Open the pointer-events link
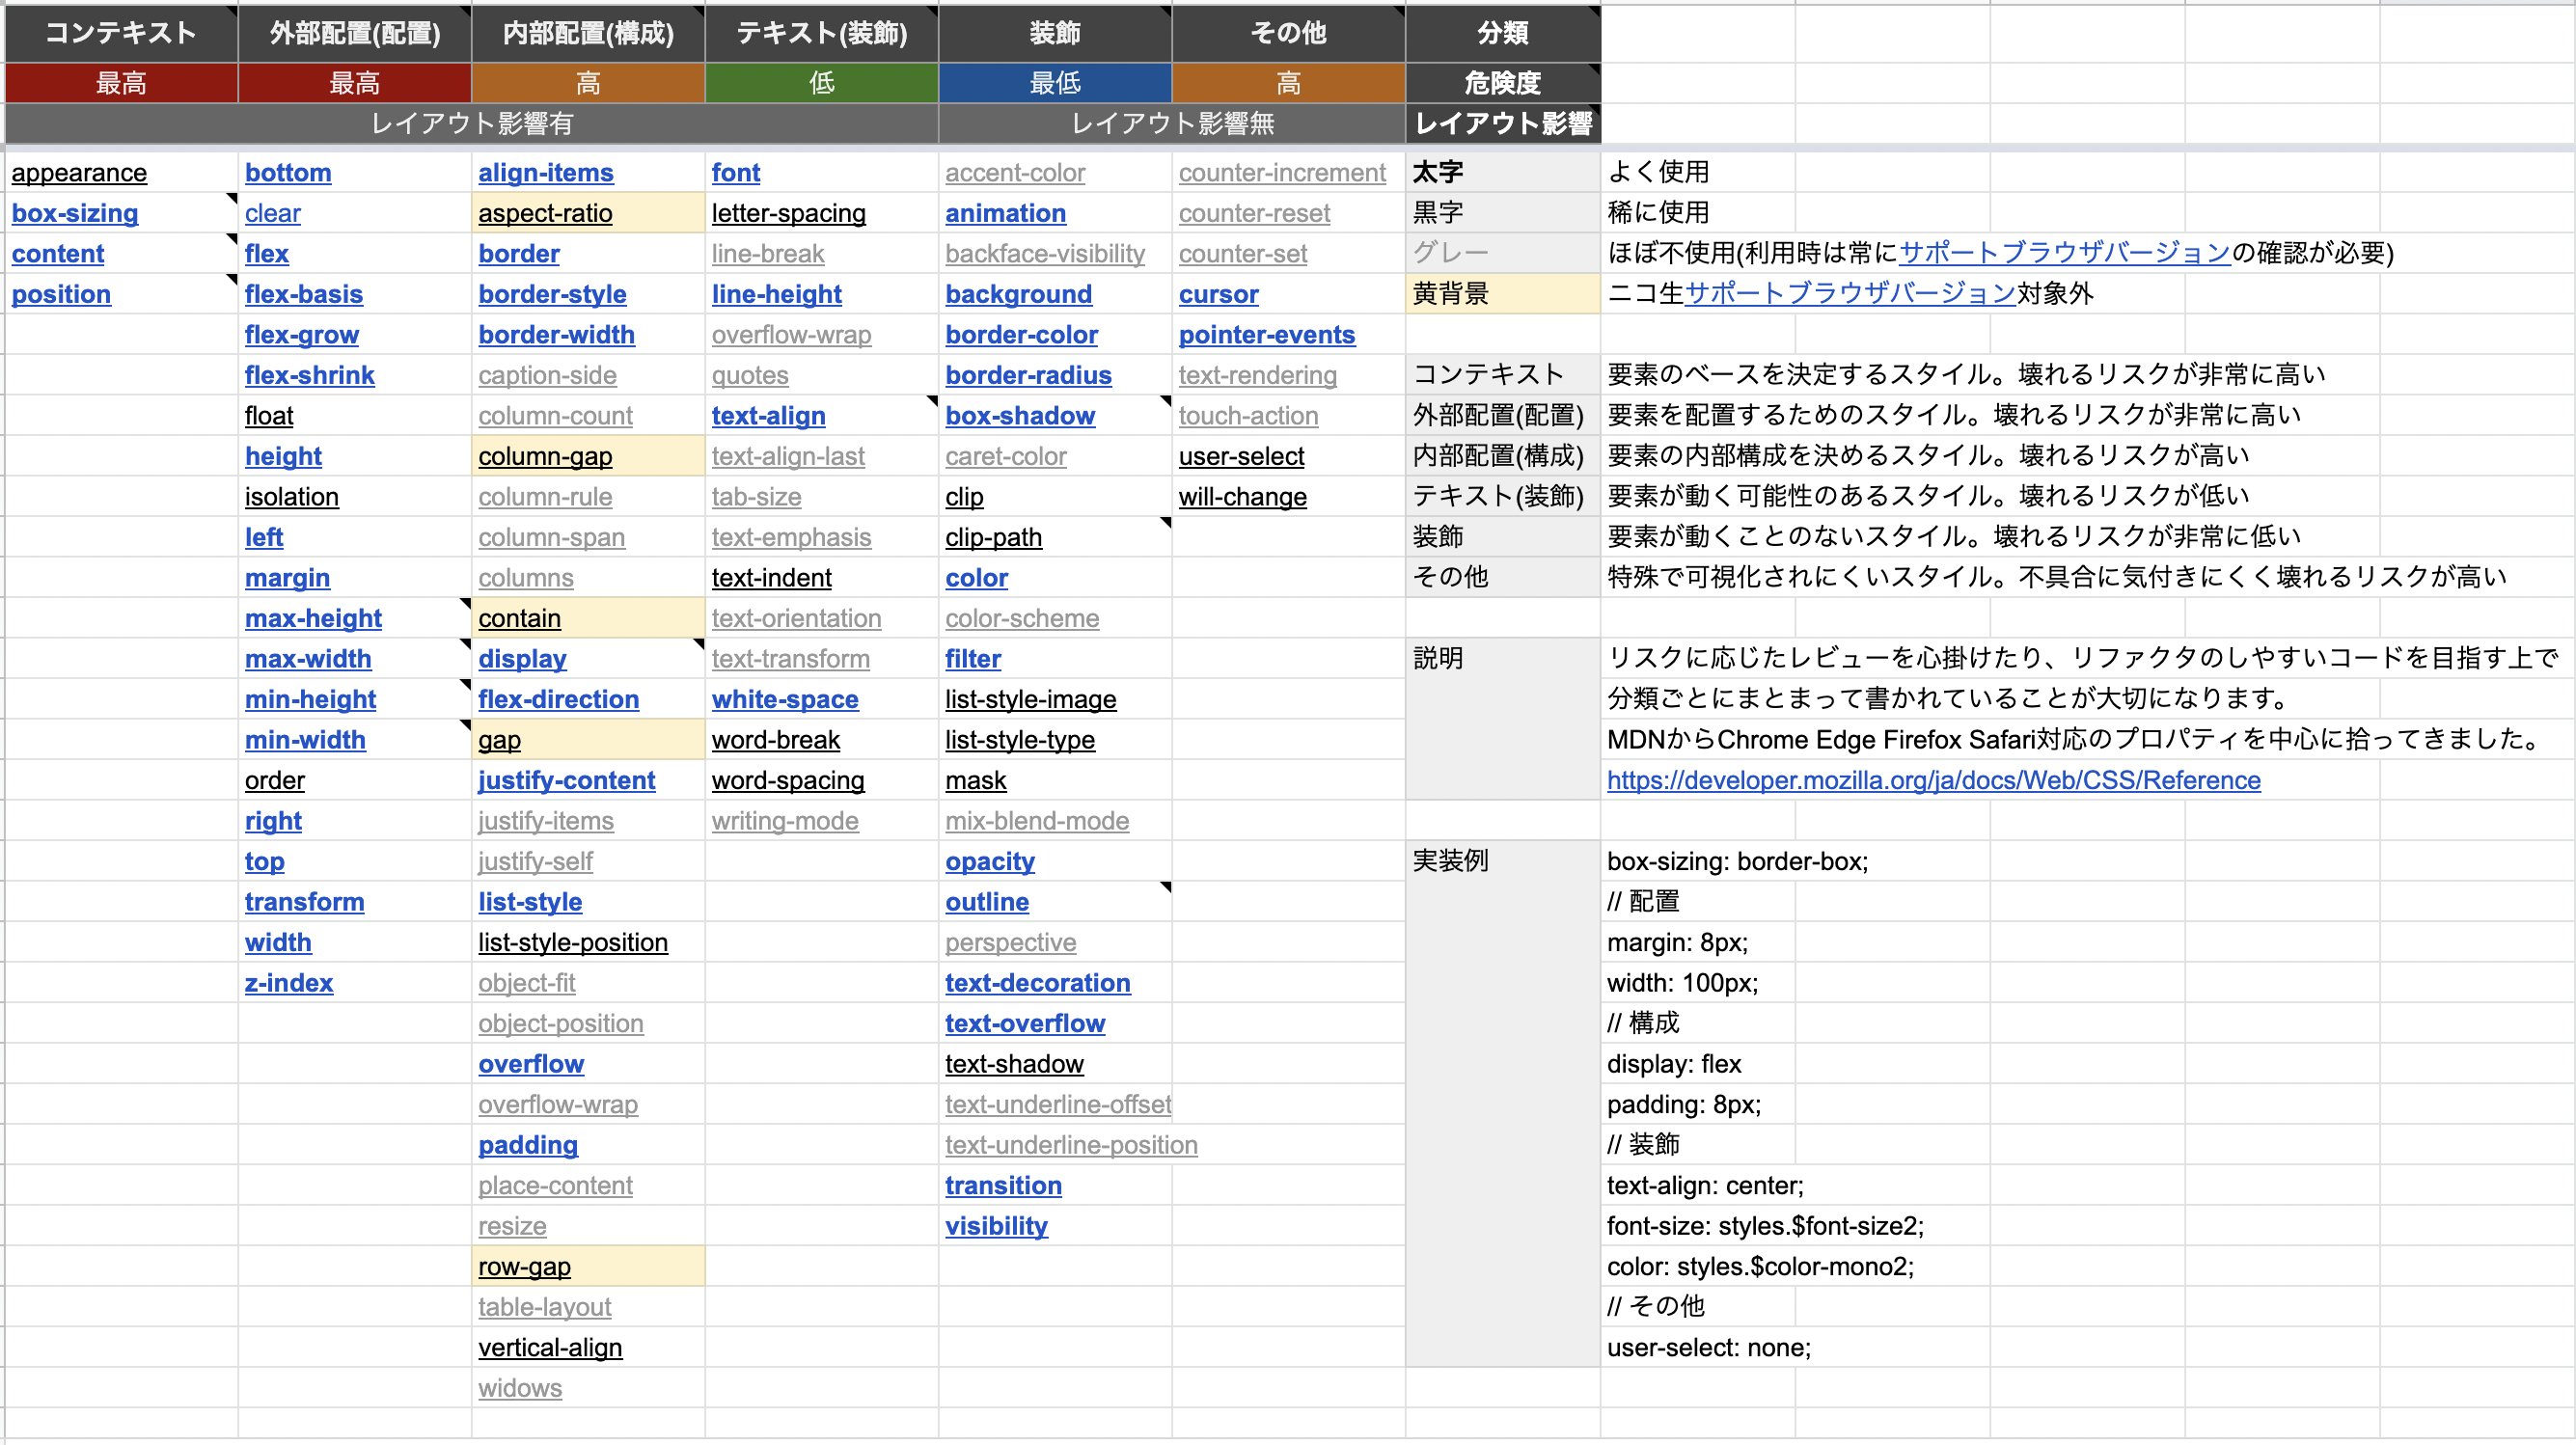The height and width of the screenshot is (1445, 2576). pyautogui.click(x=1266, y=335)
